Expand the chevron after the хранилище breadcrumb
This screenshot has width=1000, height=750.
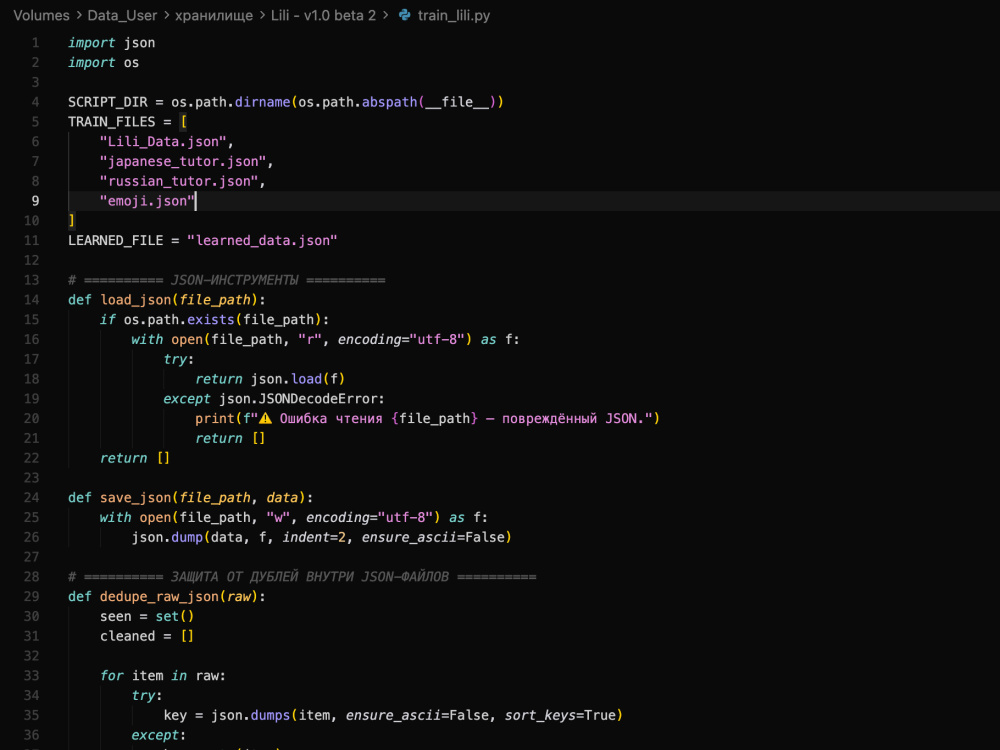point(261,15)
